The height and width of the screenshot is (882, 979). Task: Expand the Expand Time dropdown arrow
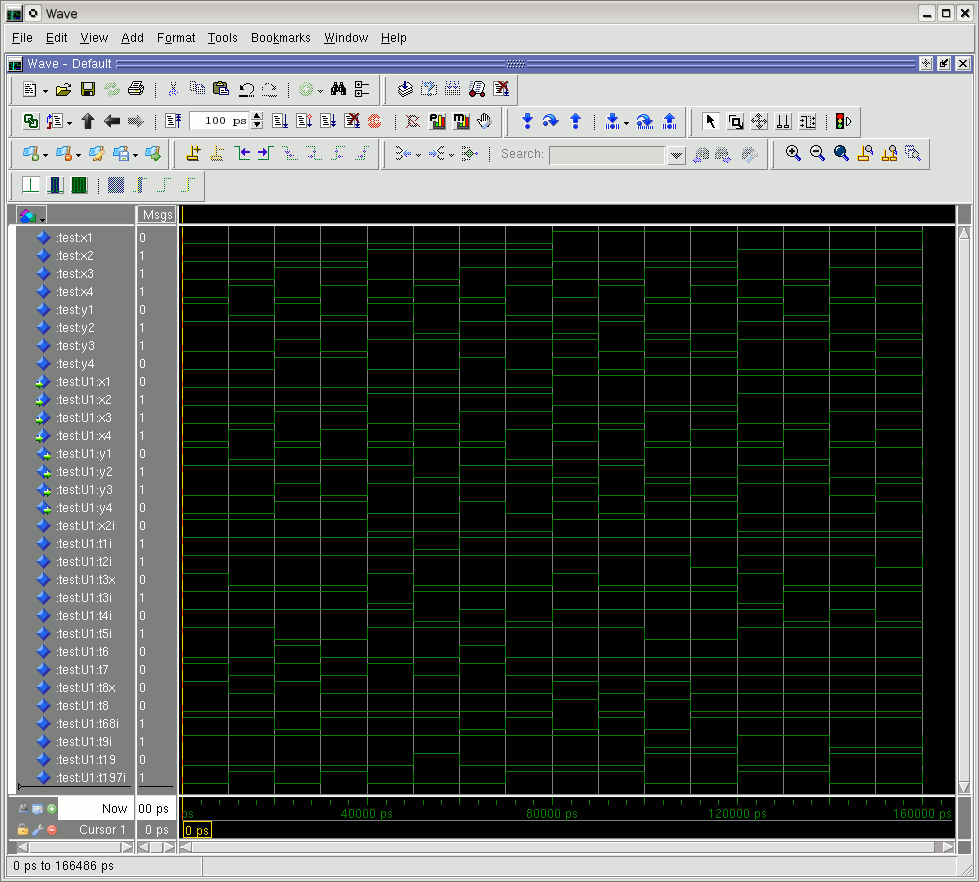(451, 155)
